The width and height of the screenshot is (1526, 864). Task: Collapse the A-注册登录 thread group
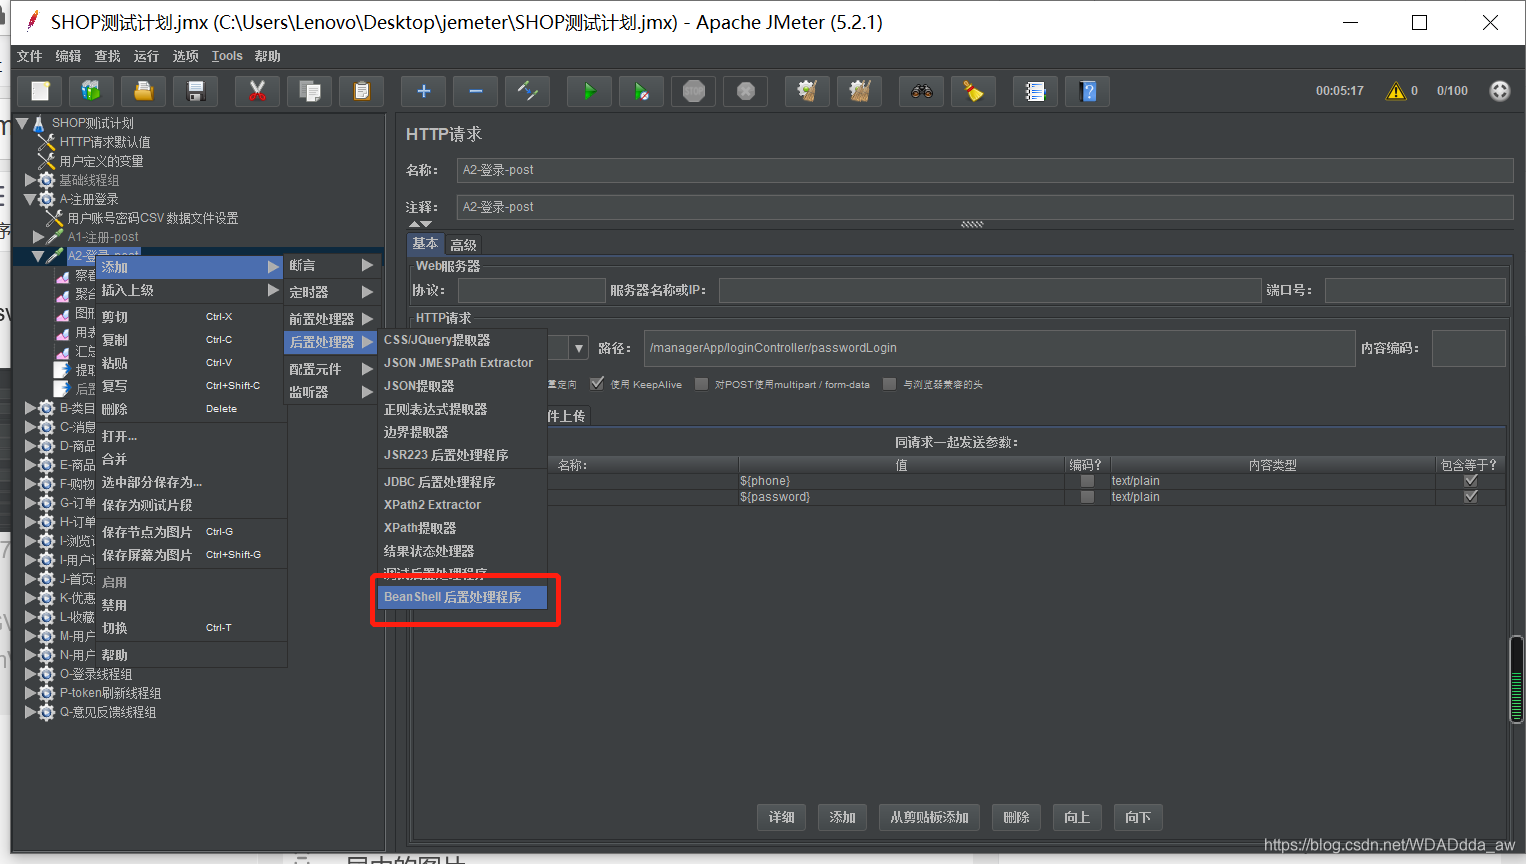point(30,199)
